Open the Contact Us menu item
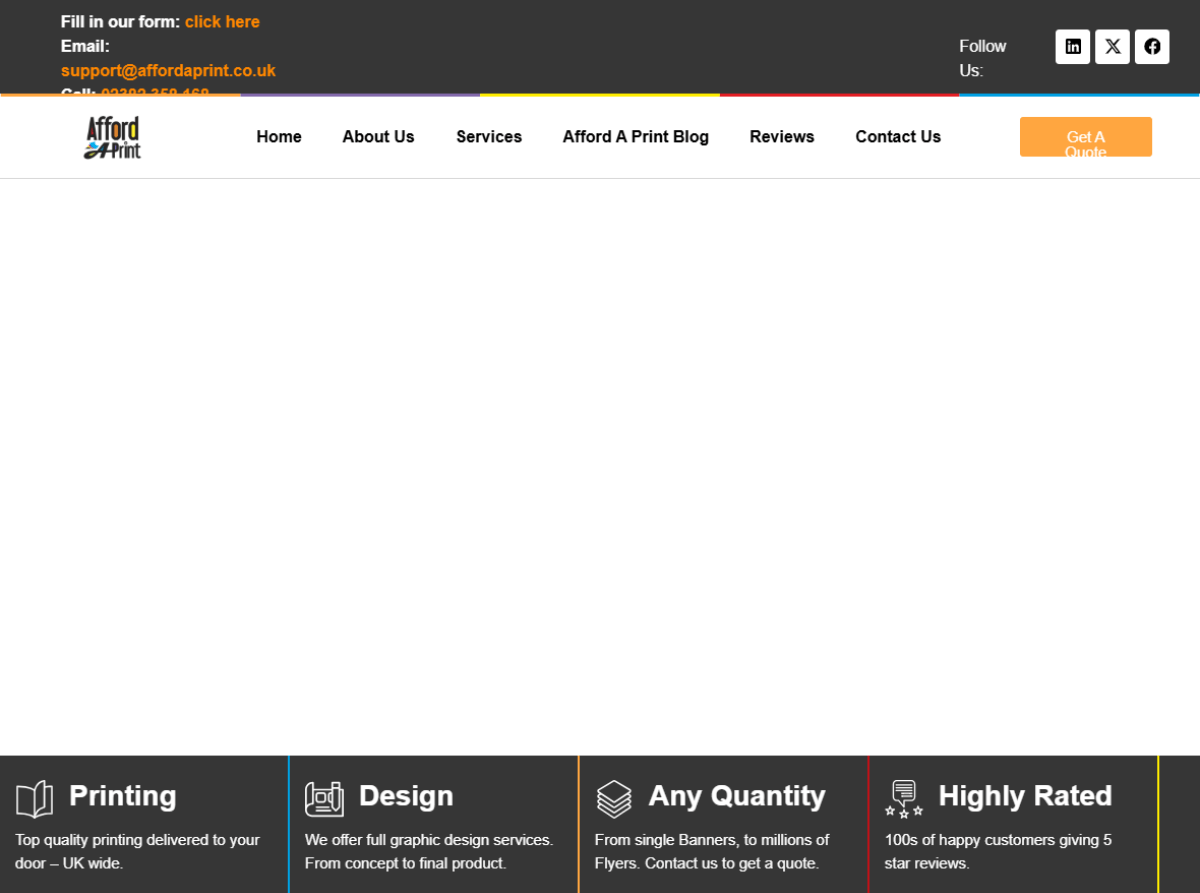1200x893 pixels. pos(898,137)
